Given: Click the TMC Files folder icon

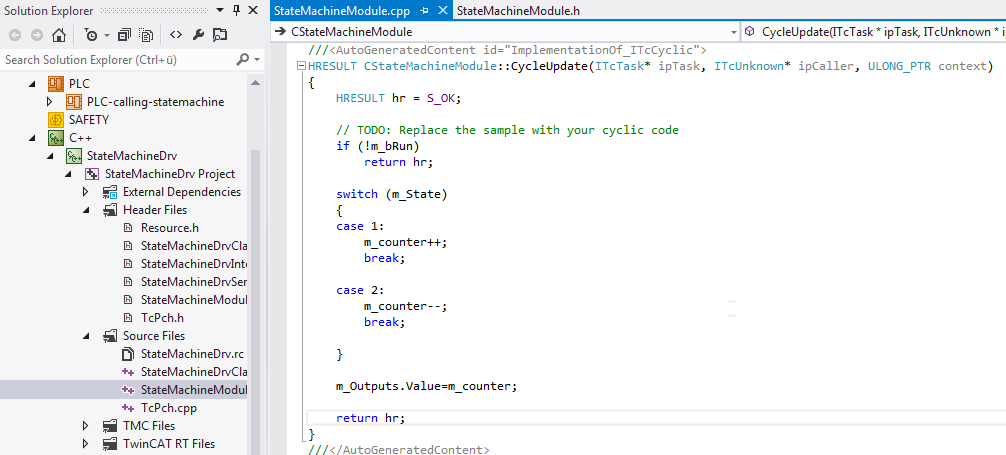Looking at the screenshot, I should (110, 425).
